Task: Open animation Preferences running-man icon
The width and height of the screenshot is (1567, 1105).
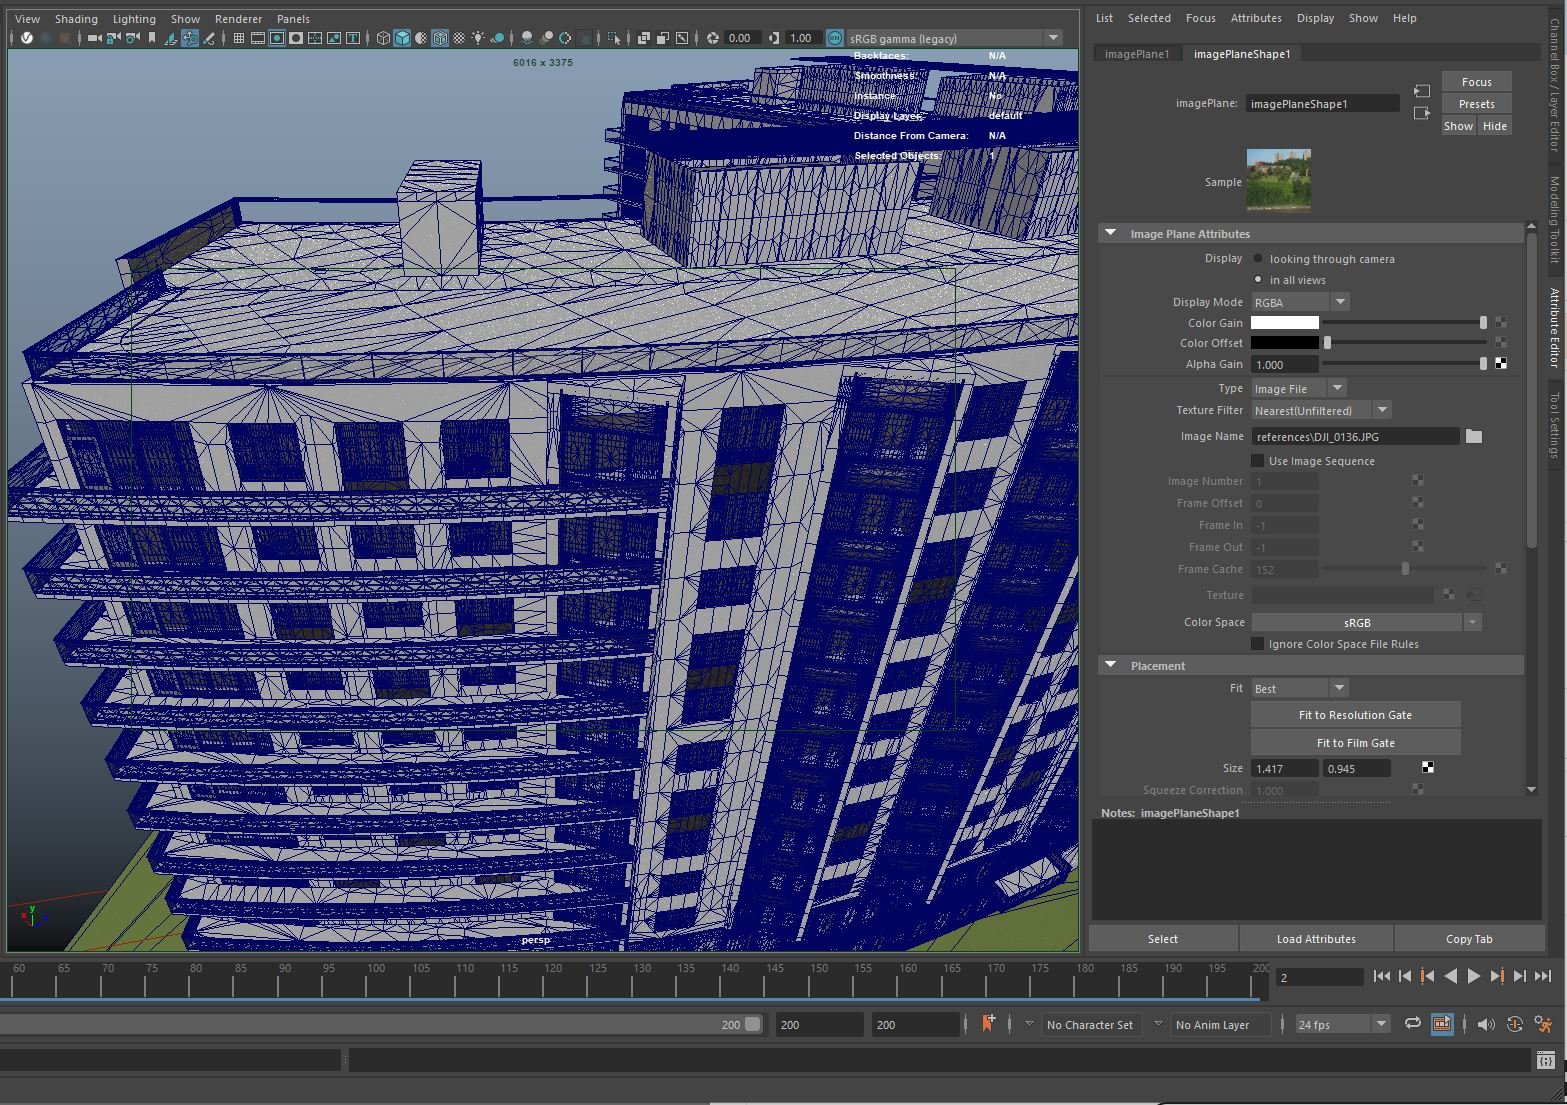Action: (1544, 1024)
